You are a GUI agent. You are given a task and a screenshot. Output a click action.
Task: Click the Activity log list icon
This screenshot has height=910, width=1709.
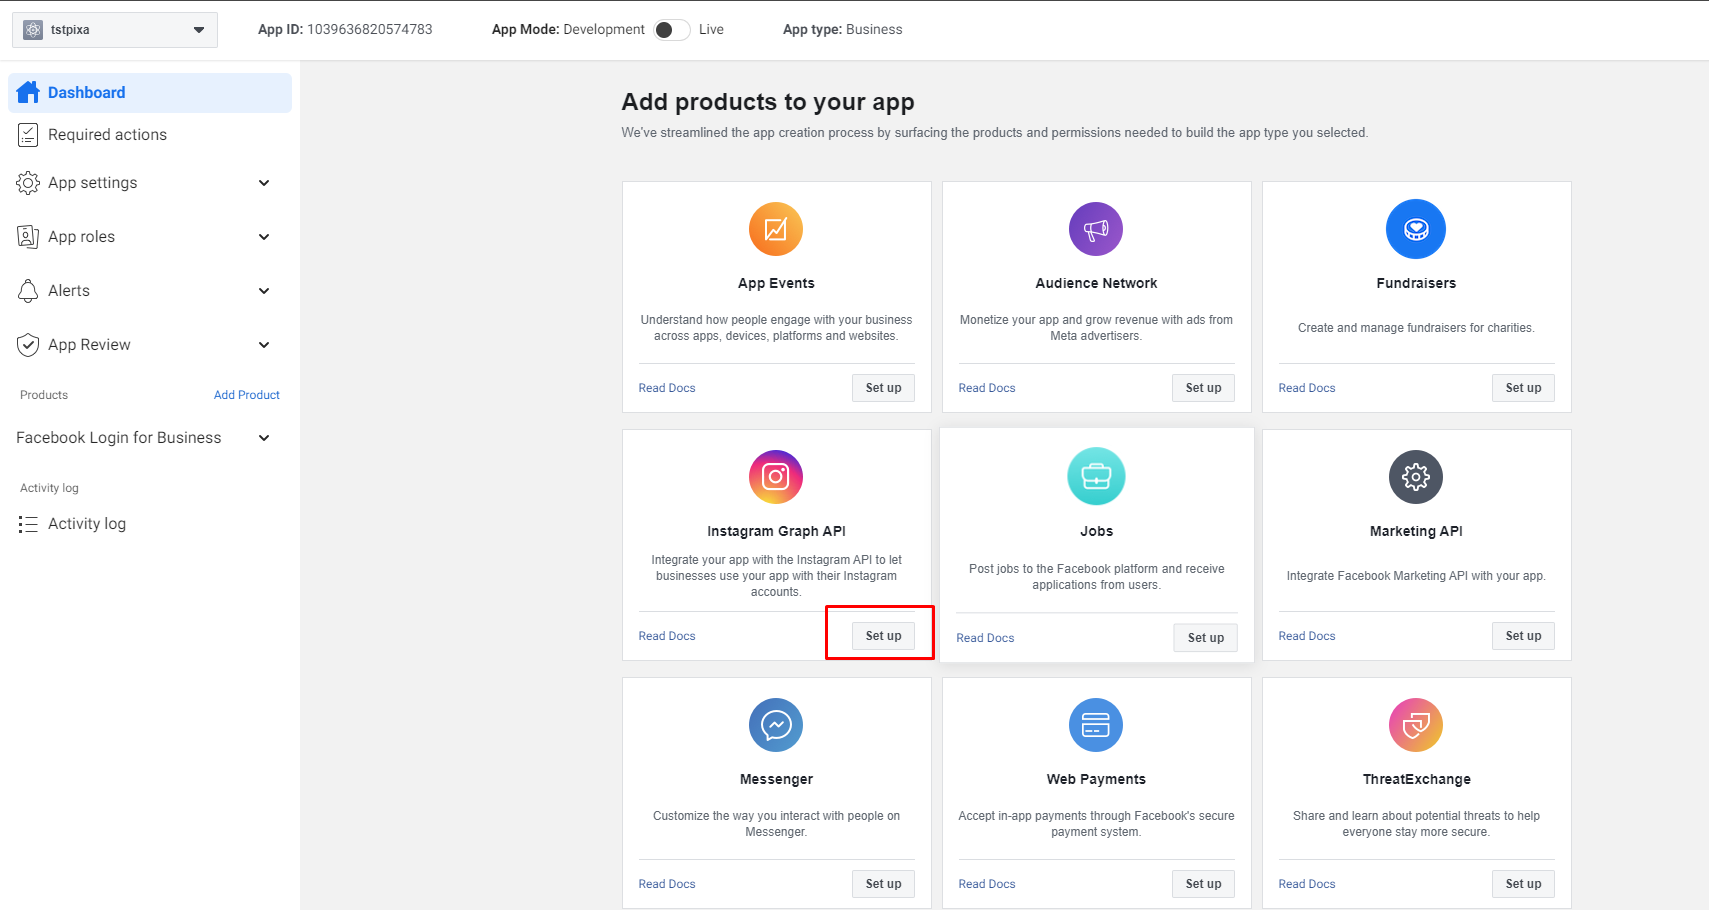(28, 524)
